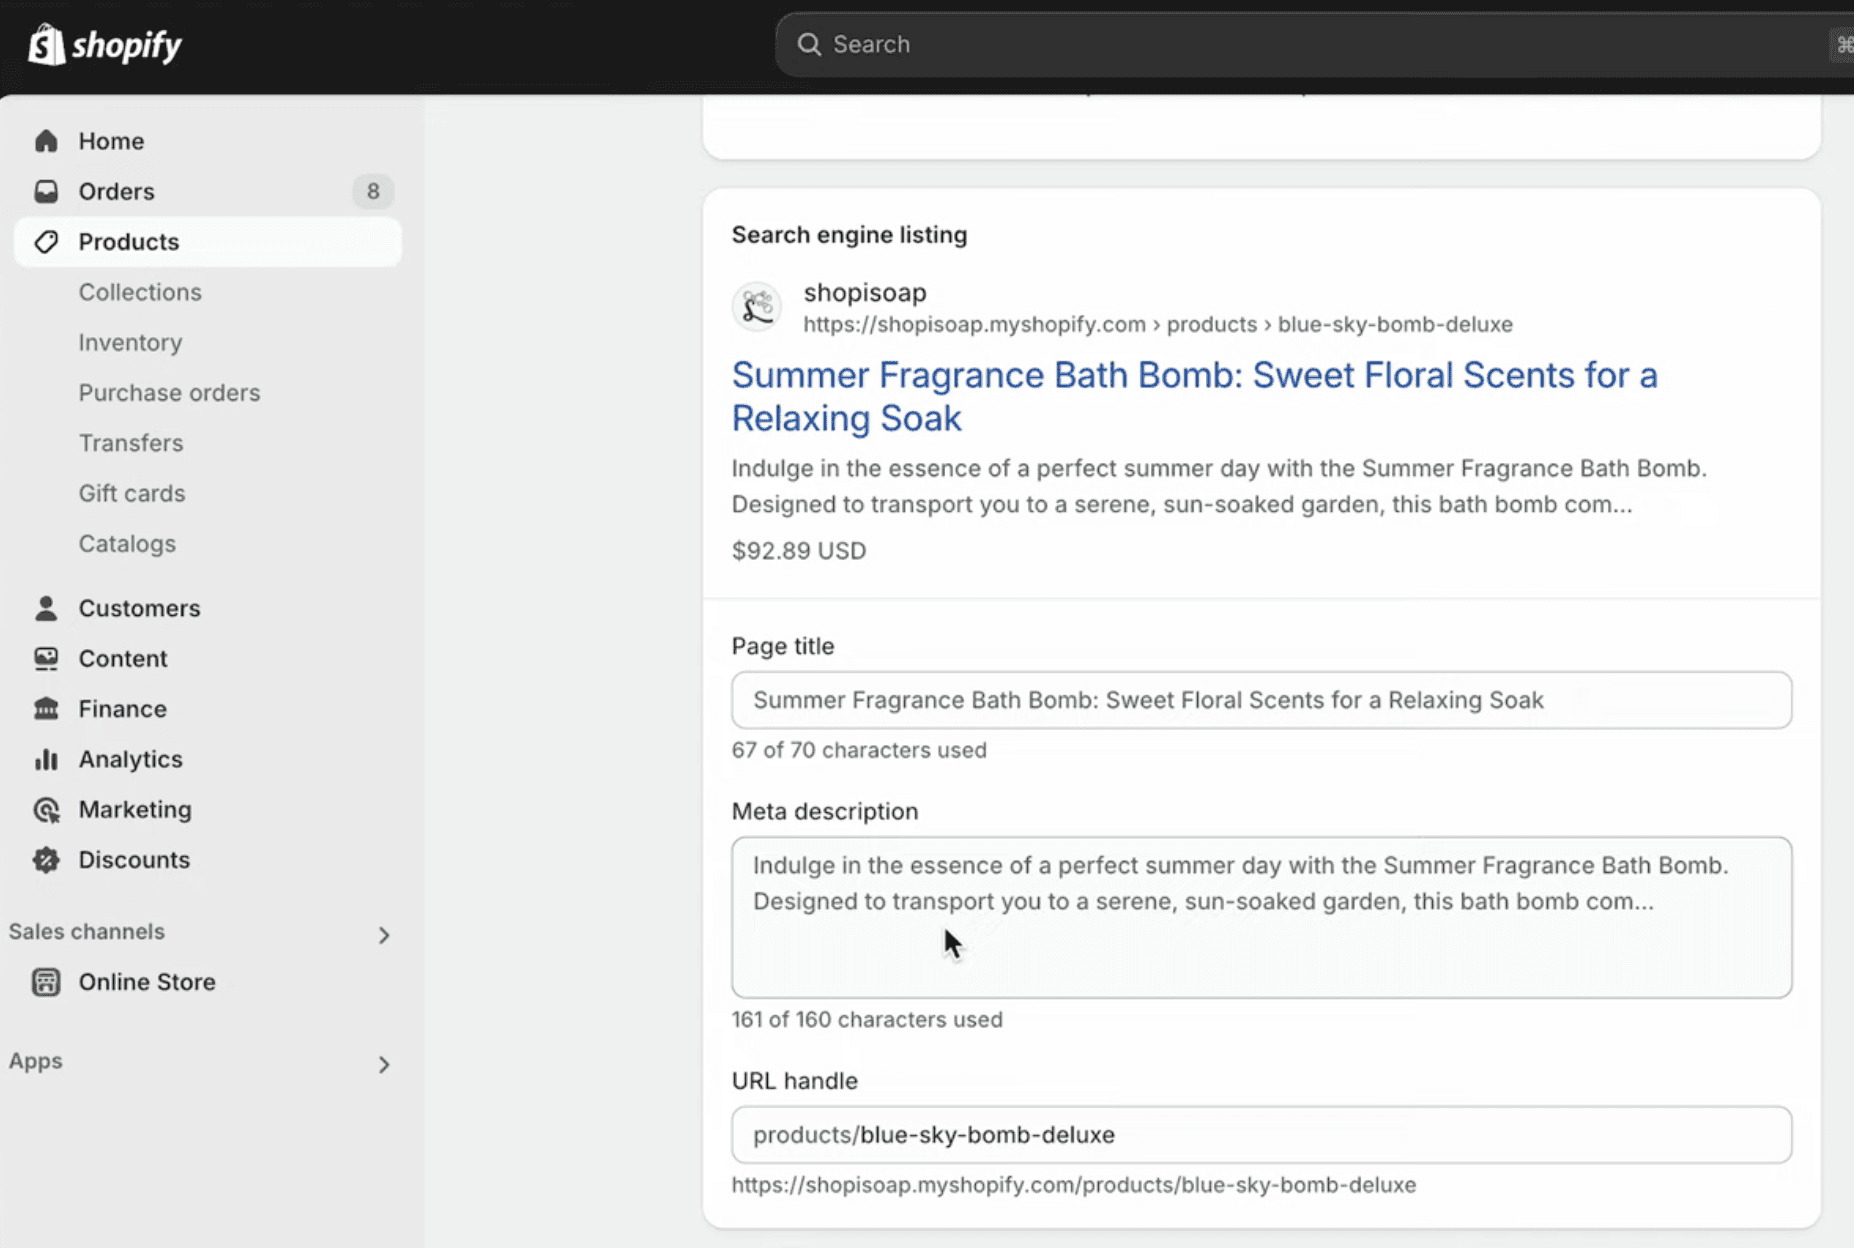The image size is (1854, 1248).
Task: Open Analytics section
Action: pos(131,759)
